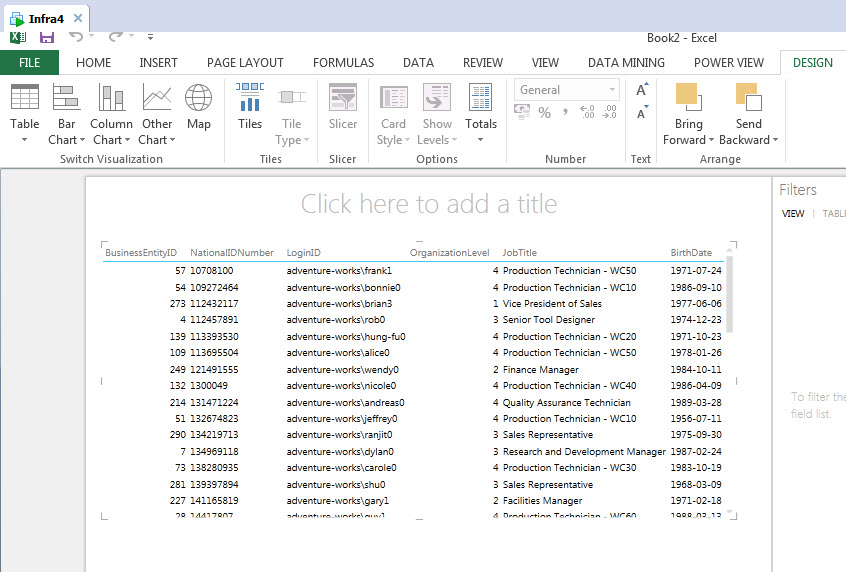The image size is (846, 572).
Task: Decrease the text font size
Action: click(642, 114)
